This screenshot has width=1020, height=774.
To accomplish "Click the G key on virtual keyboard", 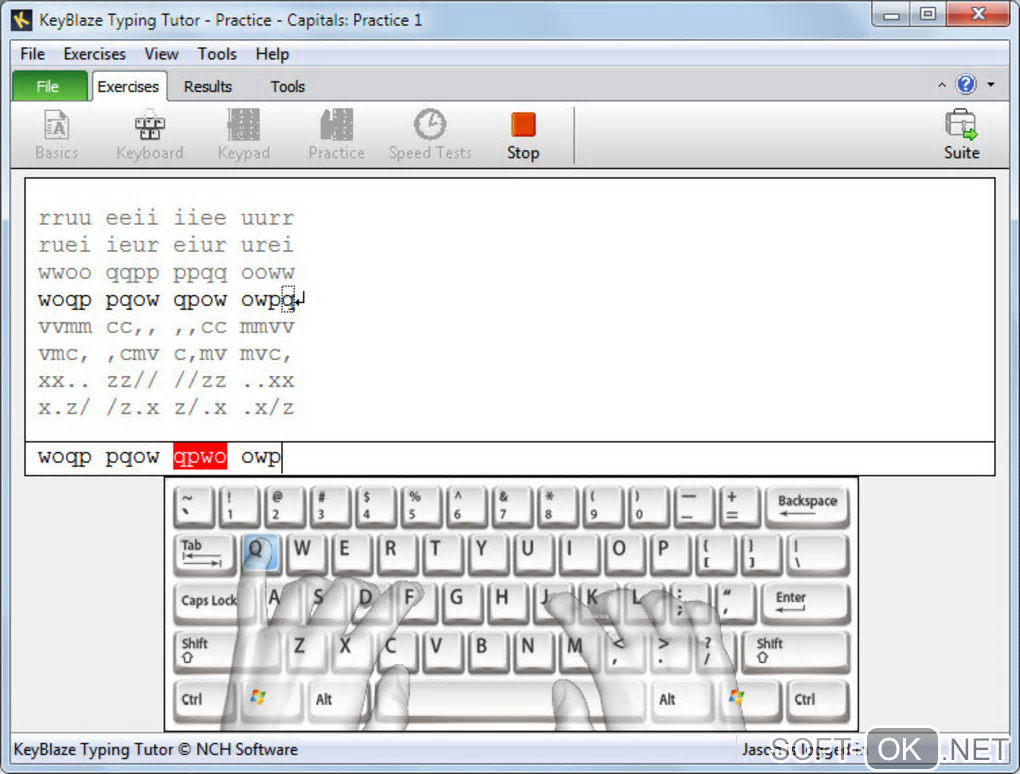I will [463, 602].
